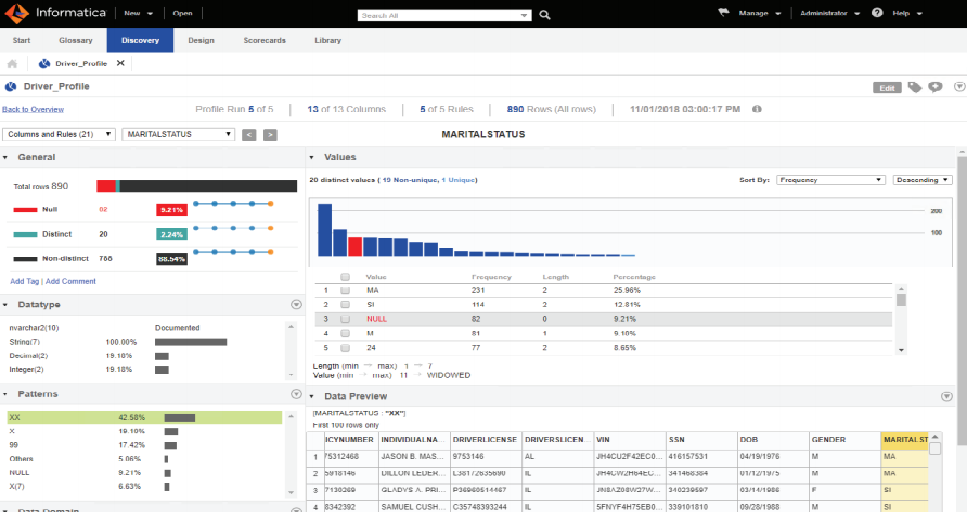Open the comments speech bubble icon
Screen dimensions: 967x512
coord(936,87)
